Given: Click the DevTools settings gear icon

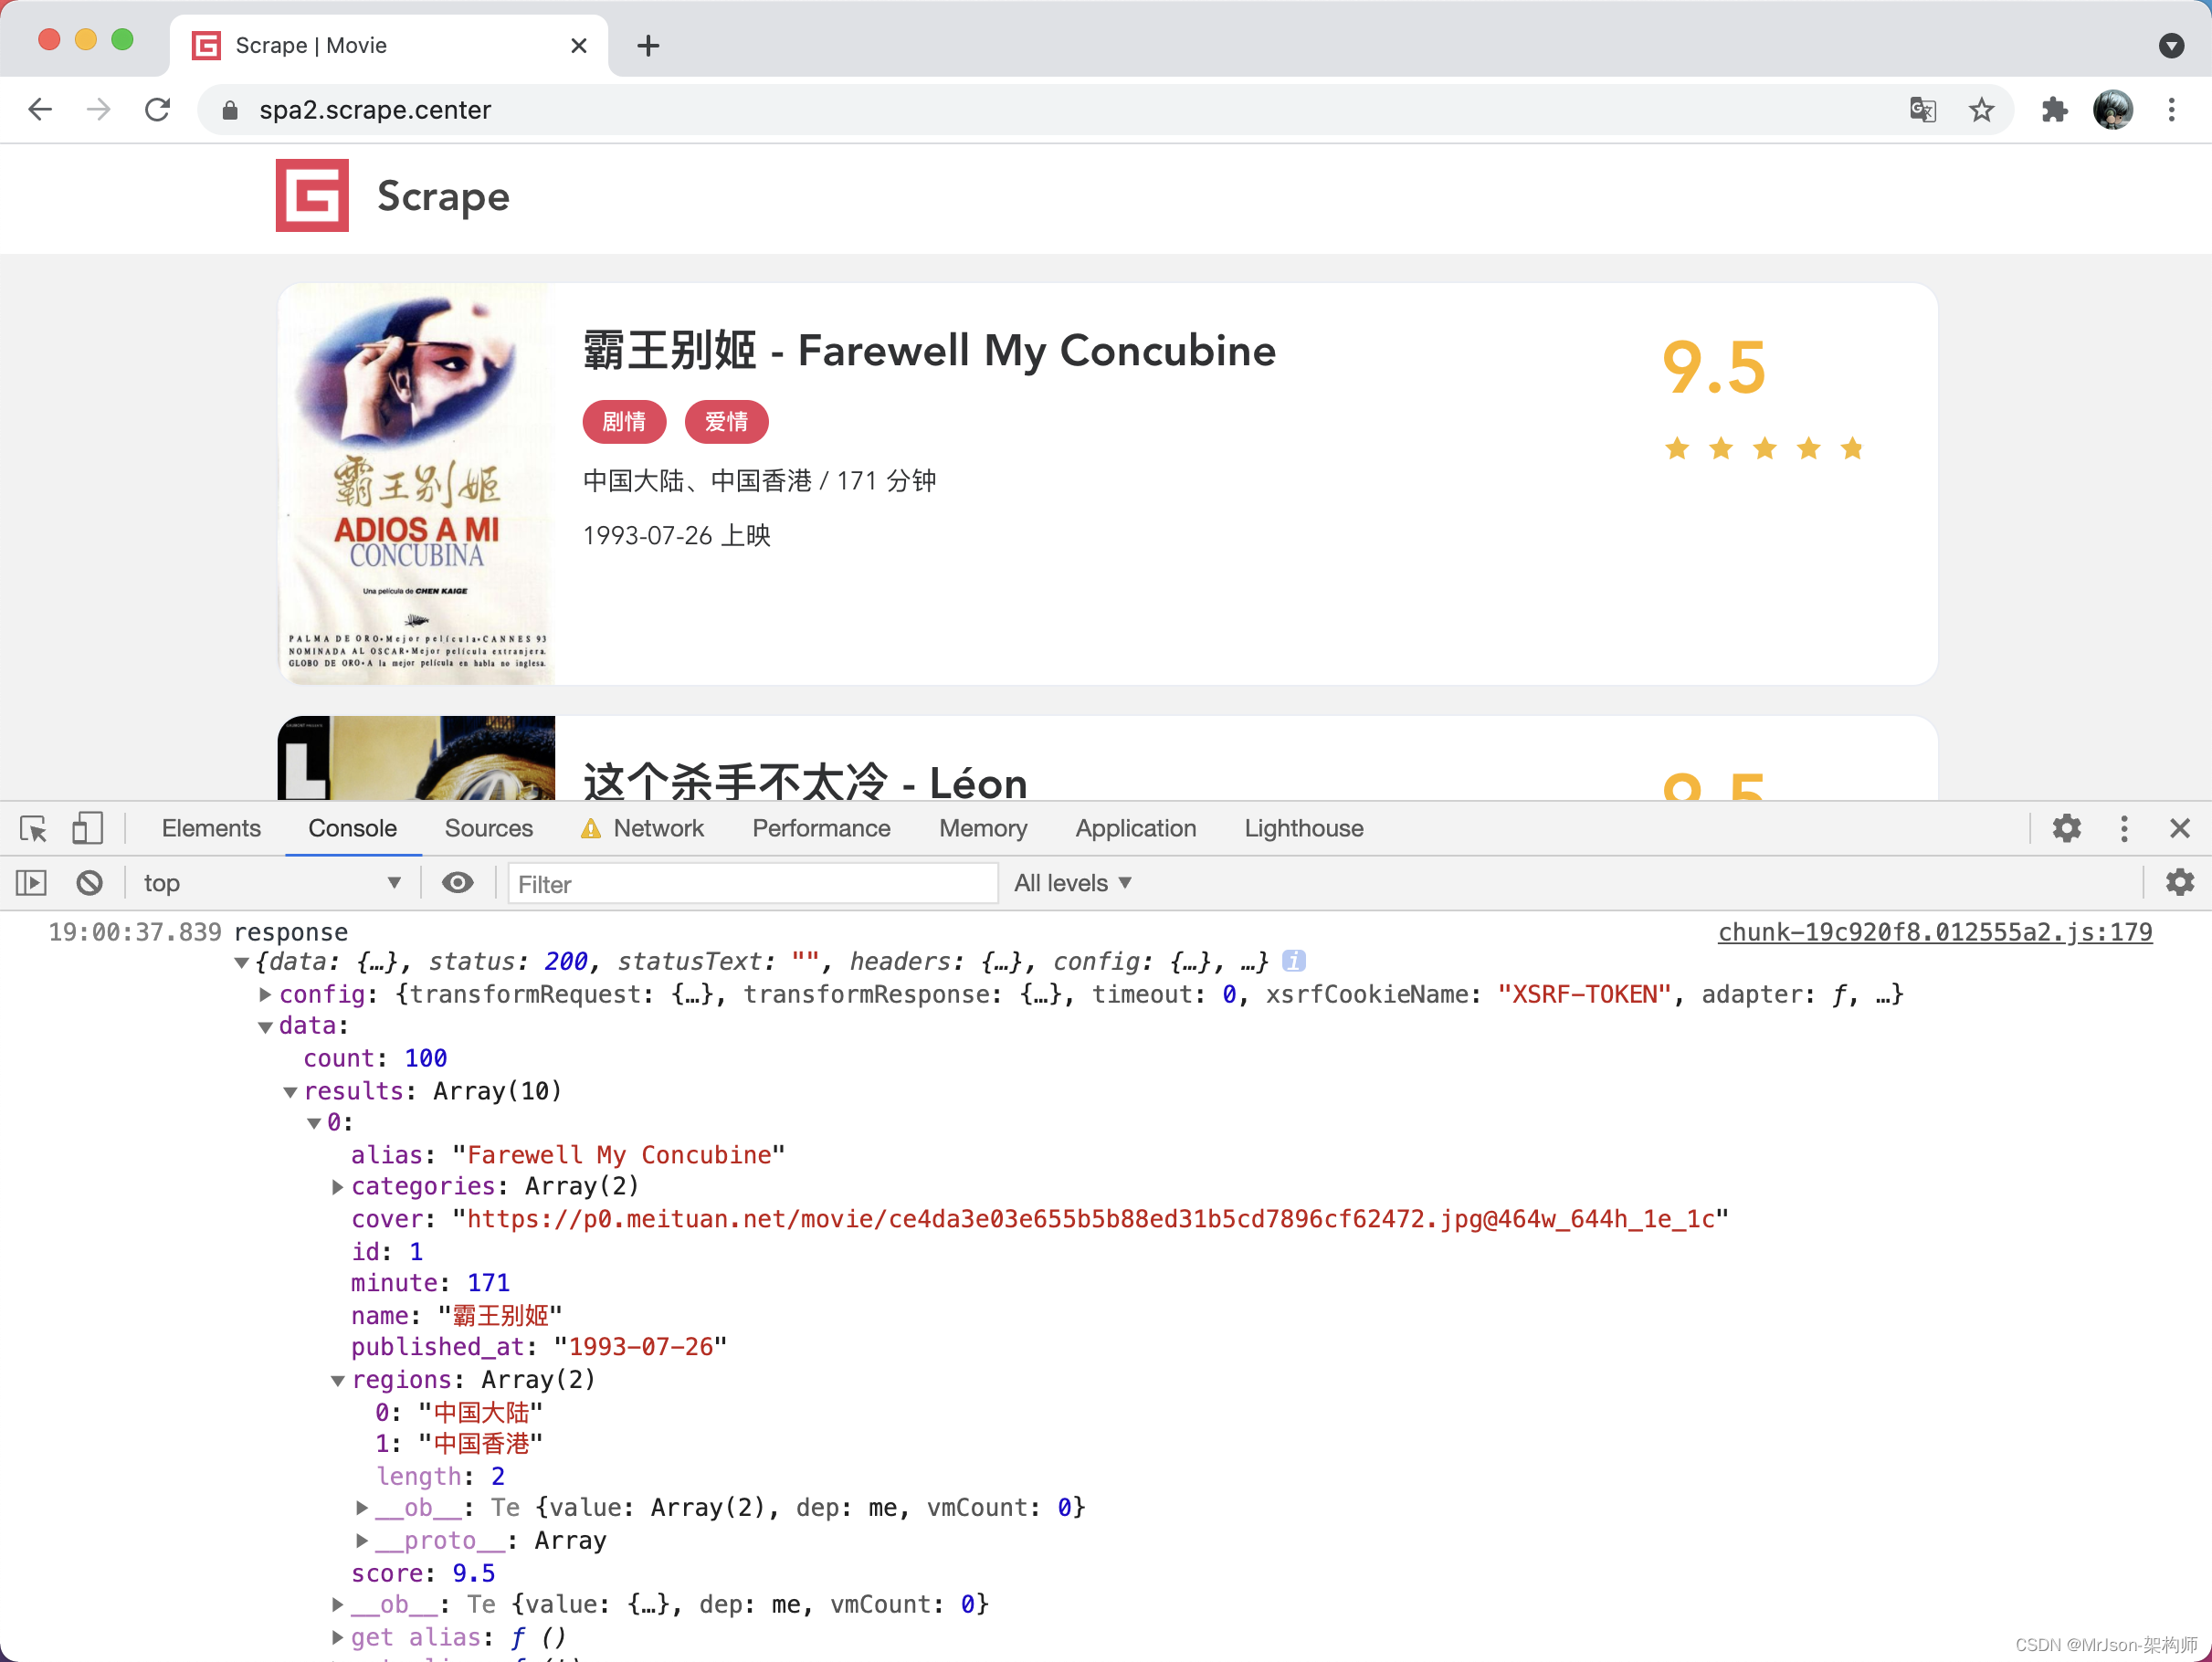Looking at the screenshot, I should pyautogui.click(x=2065, y=827).
